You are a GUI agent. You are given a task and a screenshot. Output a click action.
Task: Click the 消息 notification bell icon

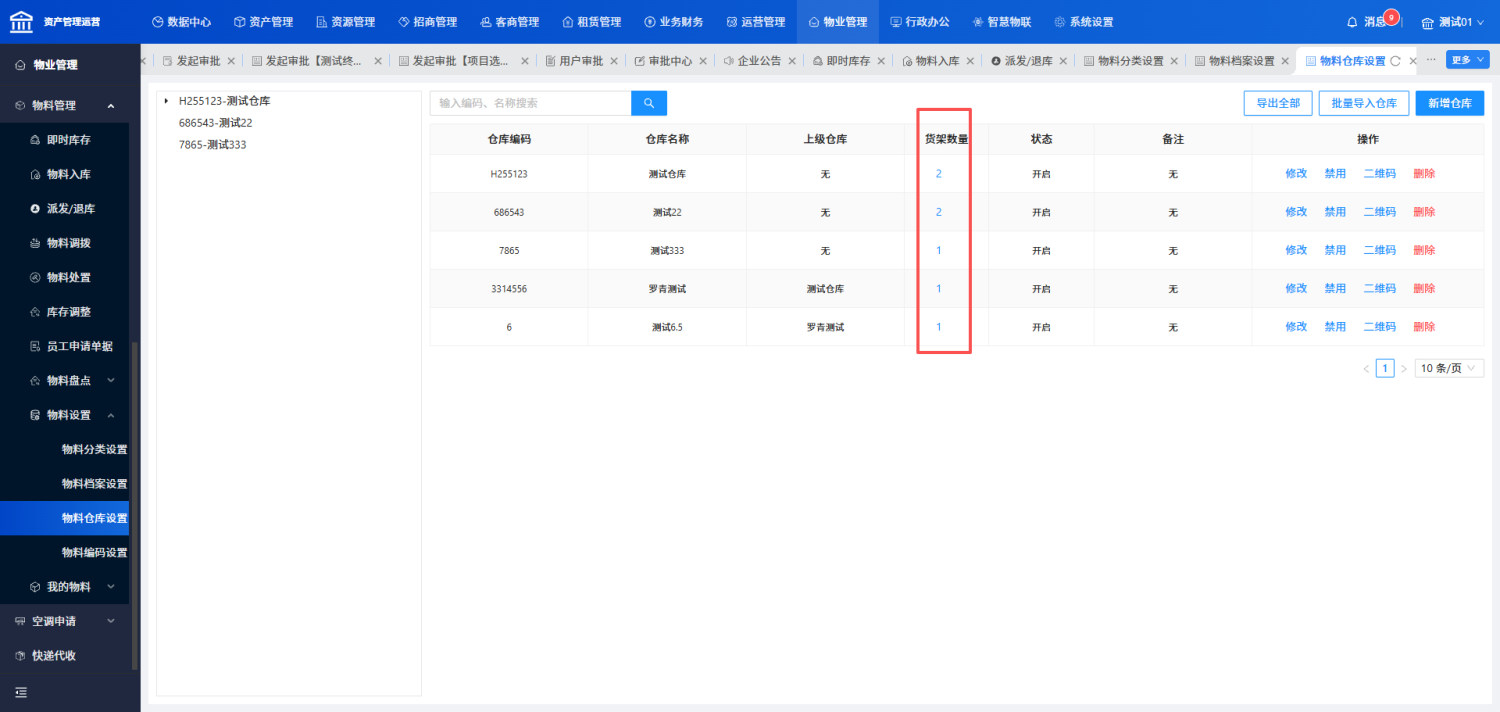click(1352, 22)
